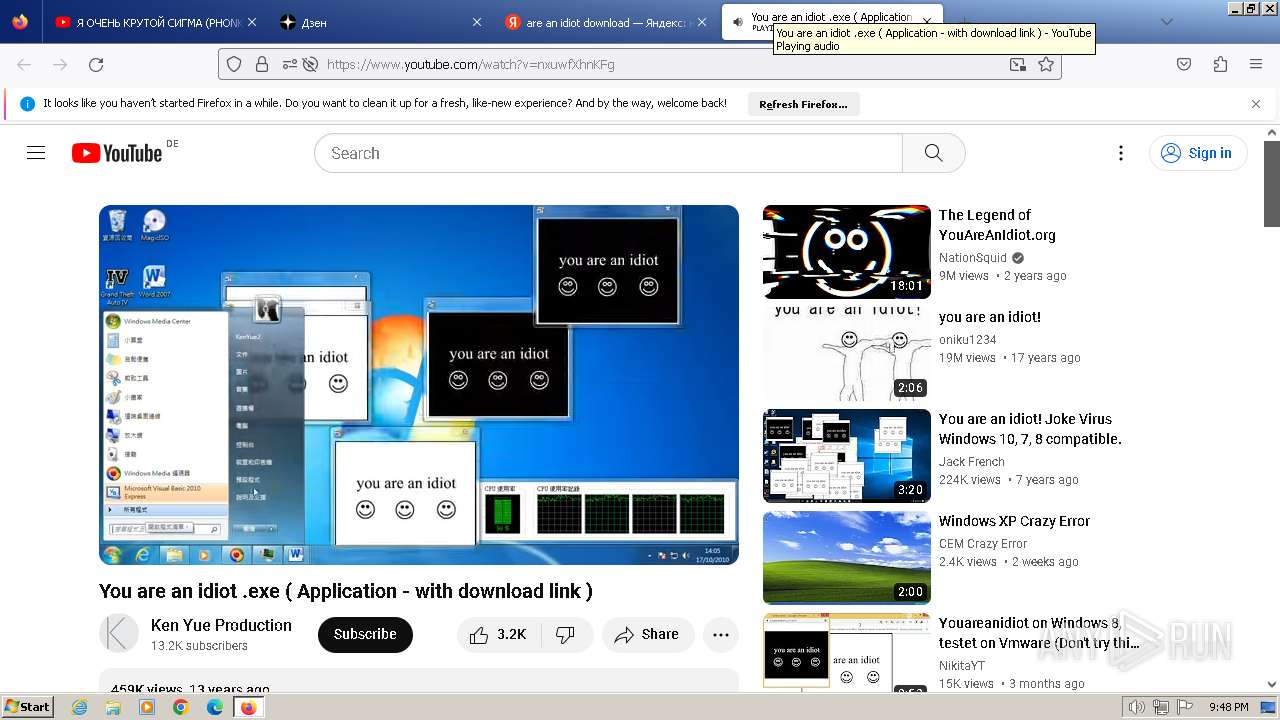
Task: Open the Ken Yue Production channel link
Action: pos(221,625)
